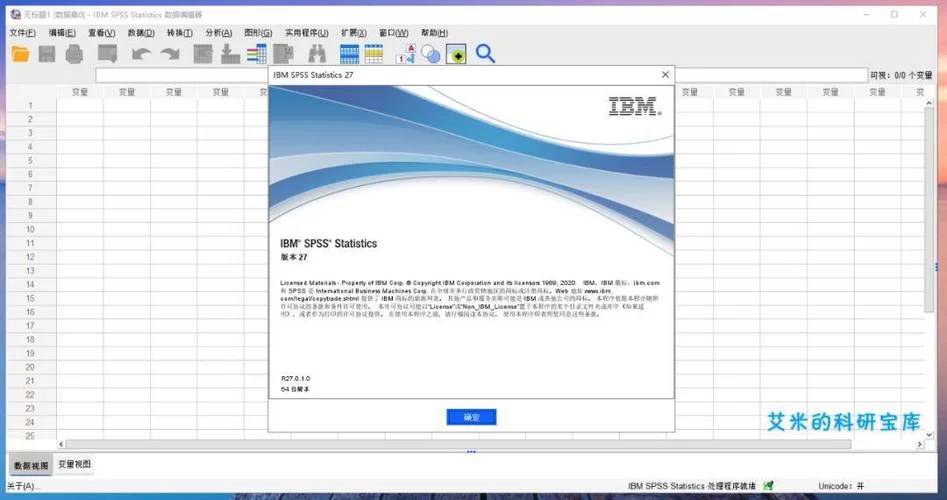This screenshot has width=947, height=500.
Task: Open the 文件(F) menu
Action: tap(22, 33)
